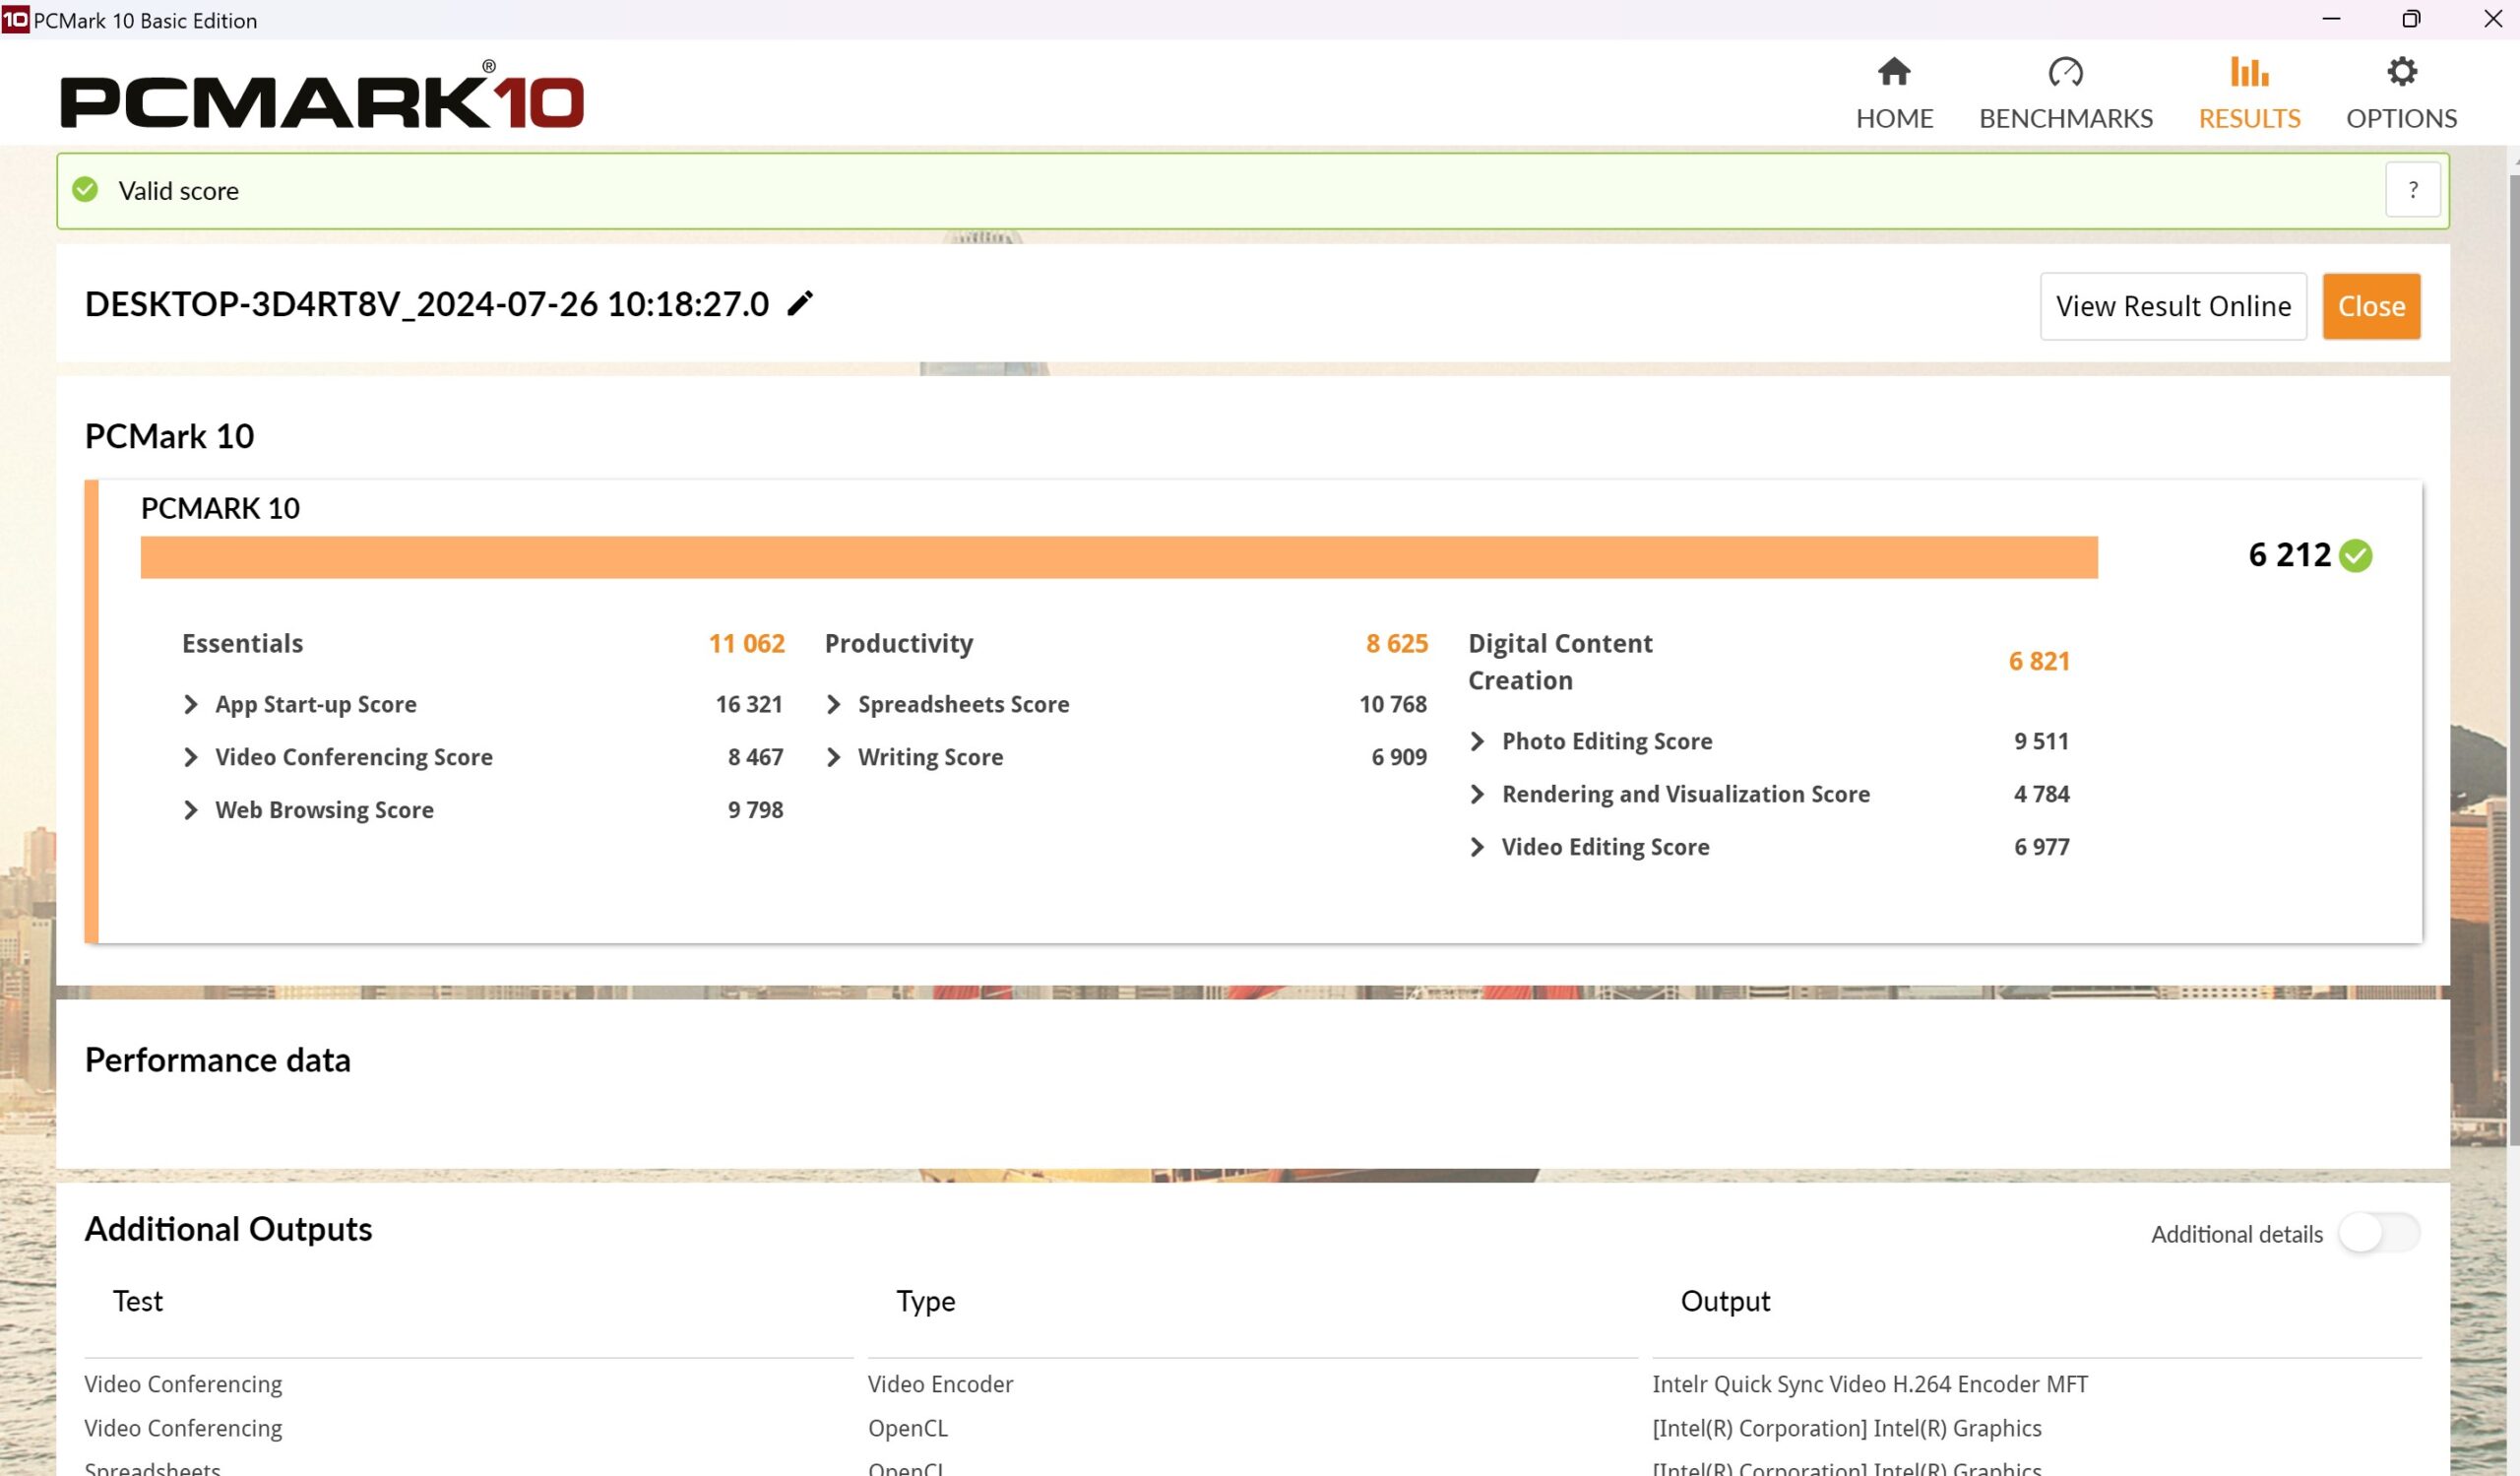Click the Spreadsheets value 10 768
2520x1476 pixels.
click(x=1392, y=705)
